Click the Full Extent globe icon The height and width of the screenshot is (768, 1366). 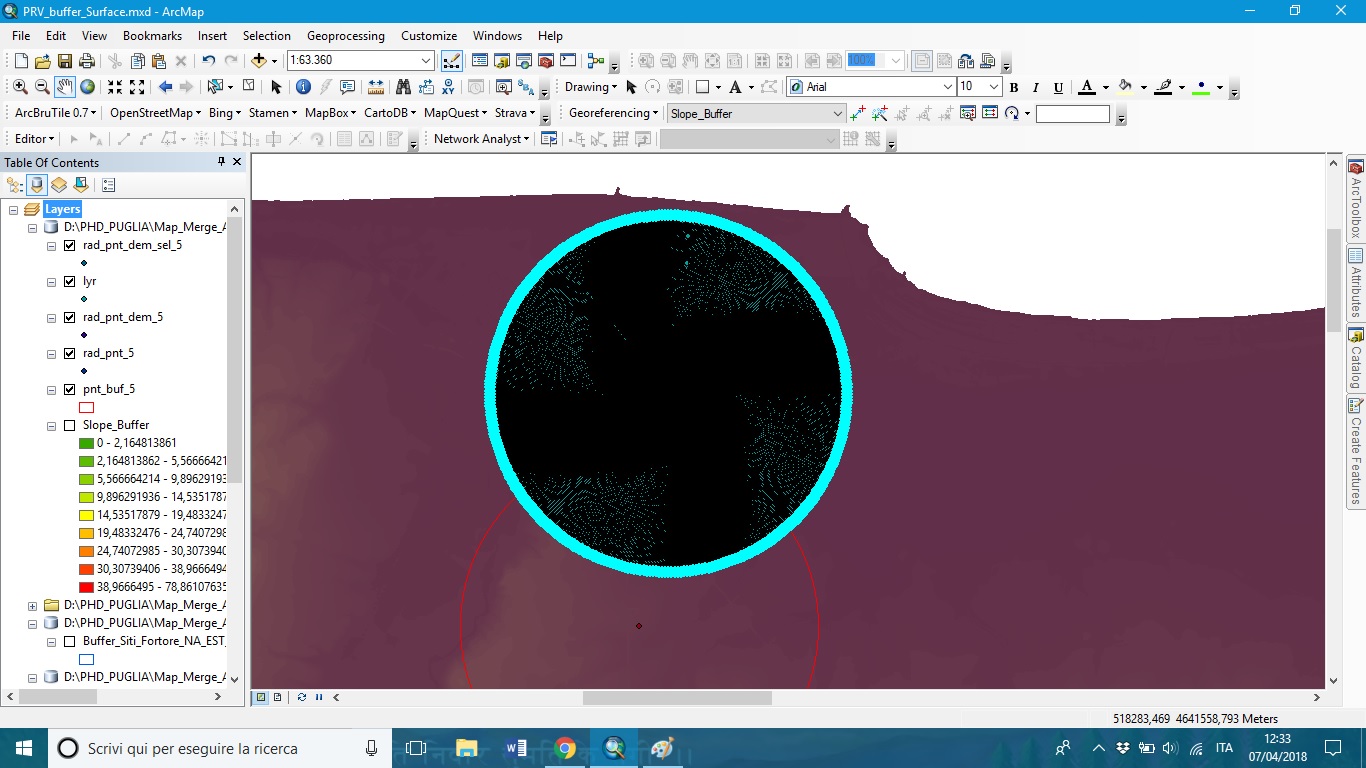point(88,87)
